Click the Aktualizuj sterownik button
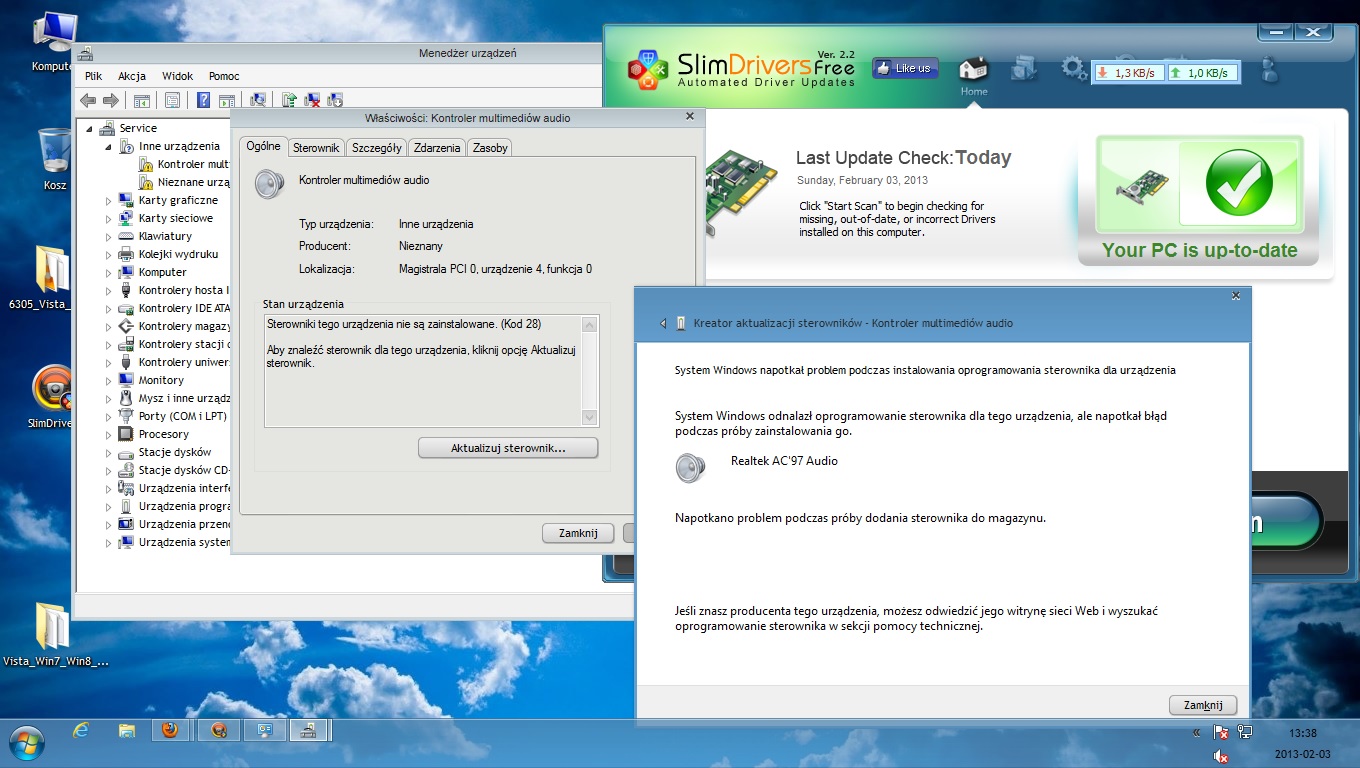Screen dimensions: 1360x768 [508, 448]
